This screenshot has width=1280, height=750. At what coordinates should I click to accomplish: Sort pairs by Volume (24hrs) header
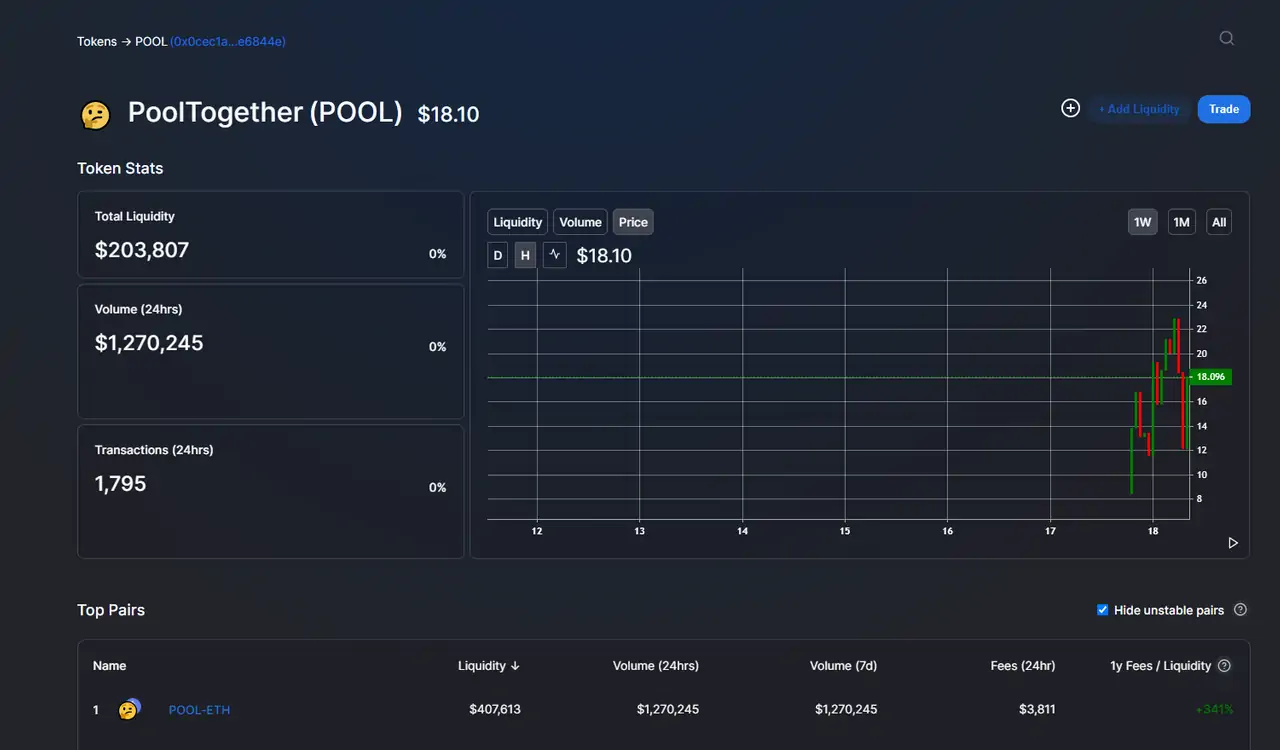tap(656, 666)
